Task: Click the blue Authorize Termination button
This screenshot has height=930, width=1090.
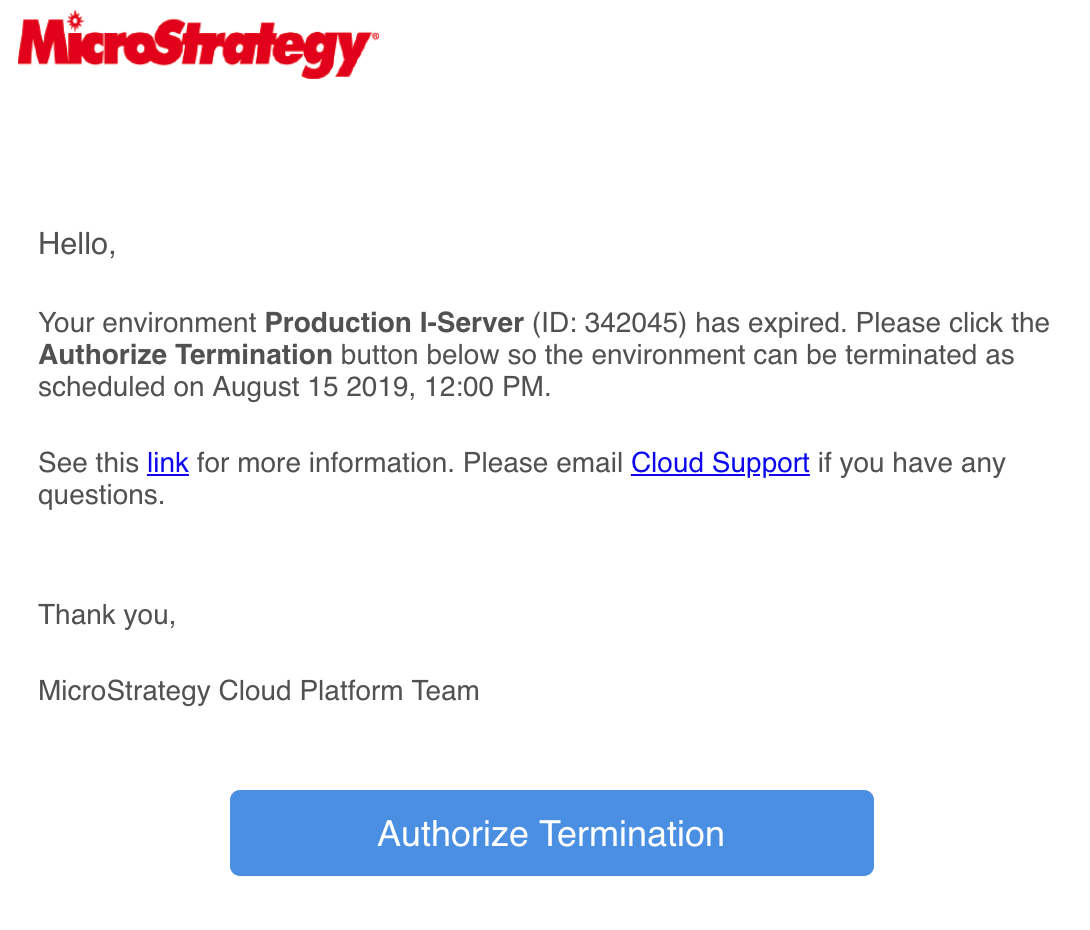Action: pyautogui.click(x=551, y=833)
